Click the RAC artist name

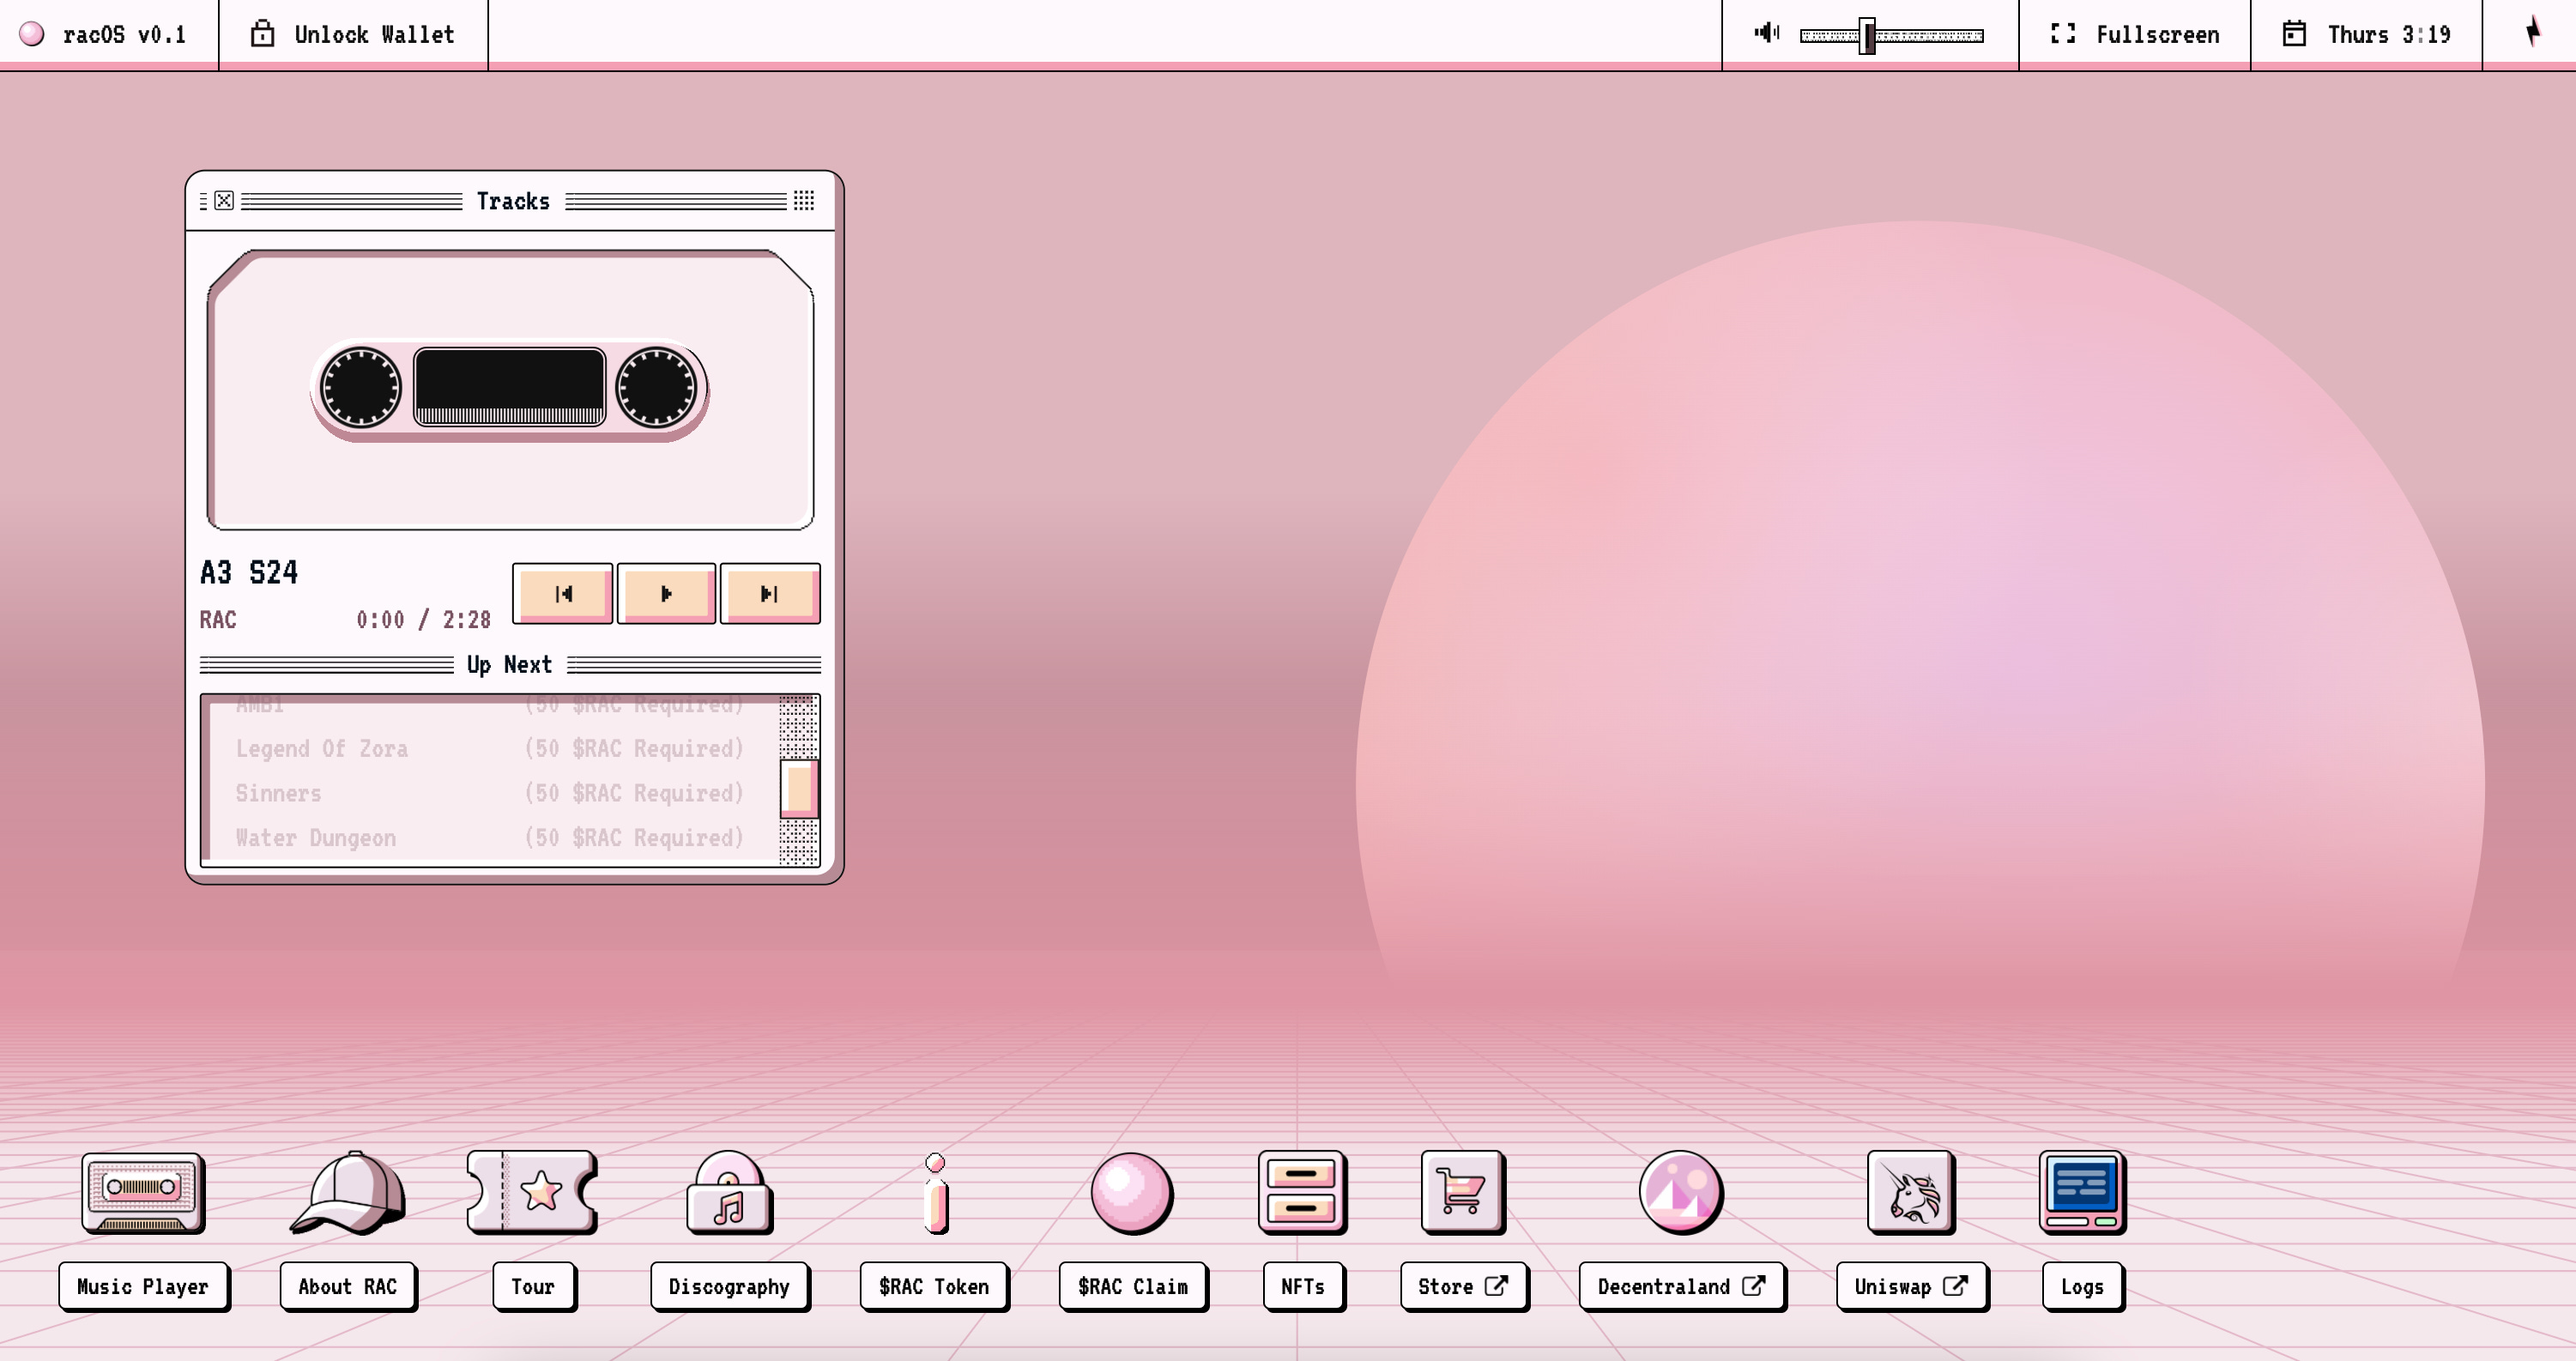[x=218, y=619]
